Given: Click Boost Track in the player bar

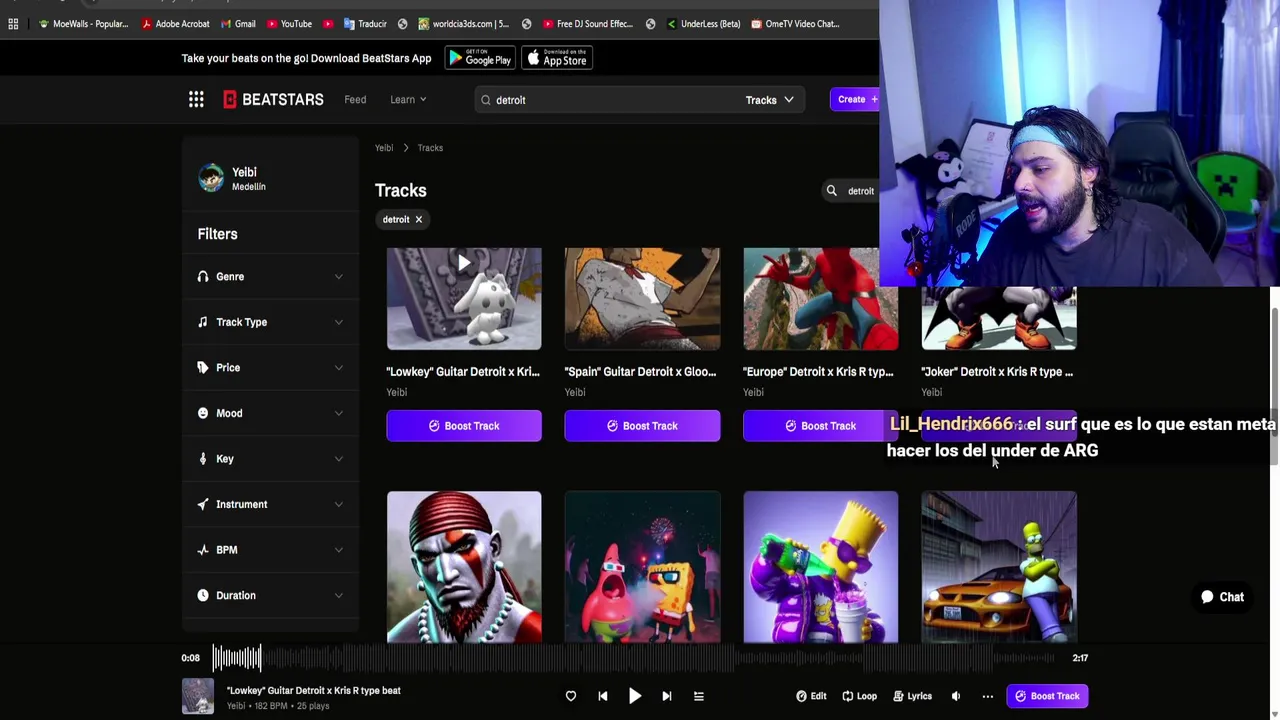Looking at the screenshot, I should pos(1048,696).
